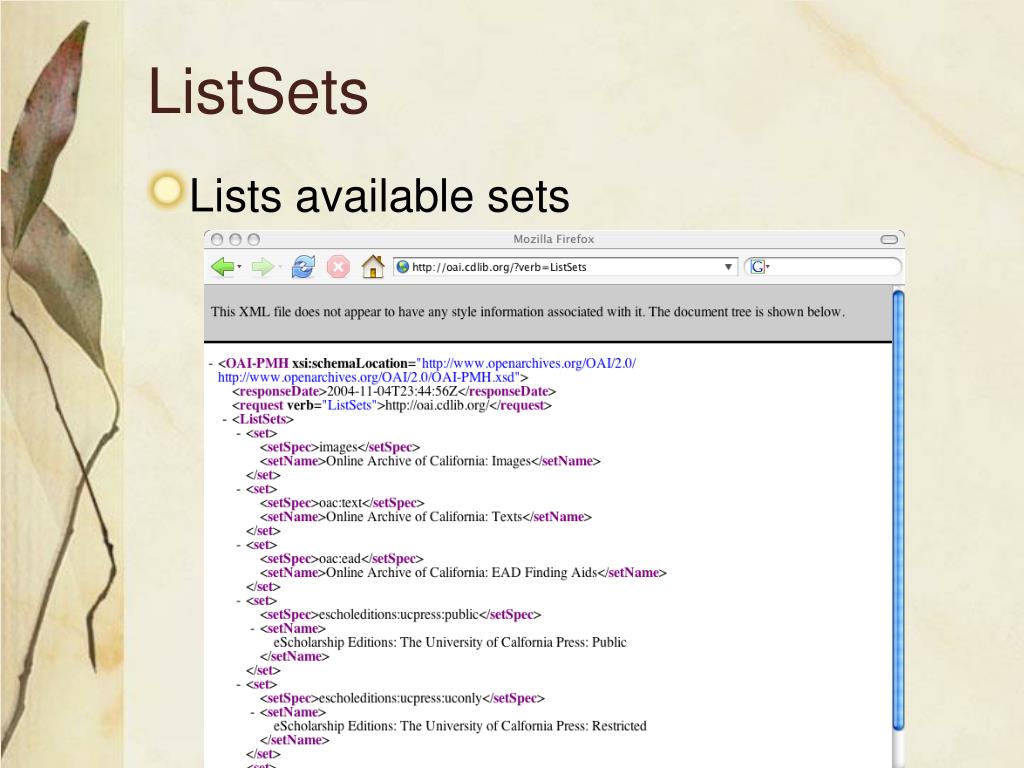Open the Forward button history dropdown arrow

click(280, 266)
